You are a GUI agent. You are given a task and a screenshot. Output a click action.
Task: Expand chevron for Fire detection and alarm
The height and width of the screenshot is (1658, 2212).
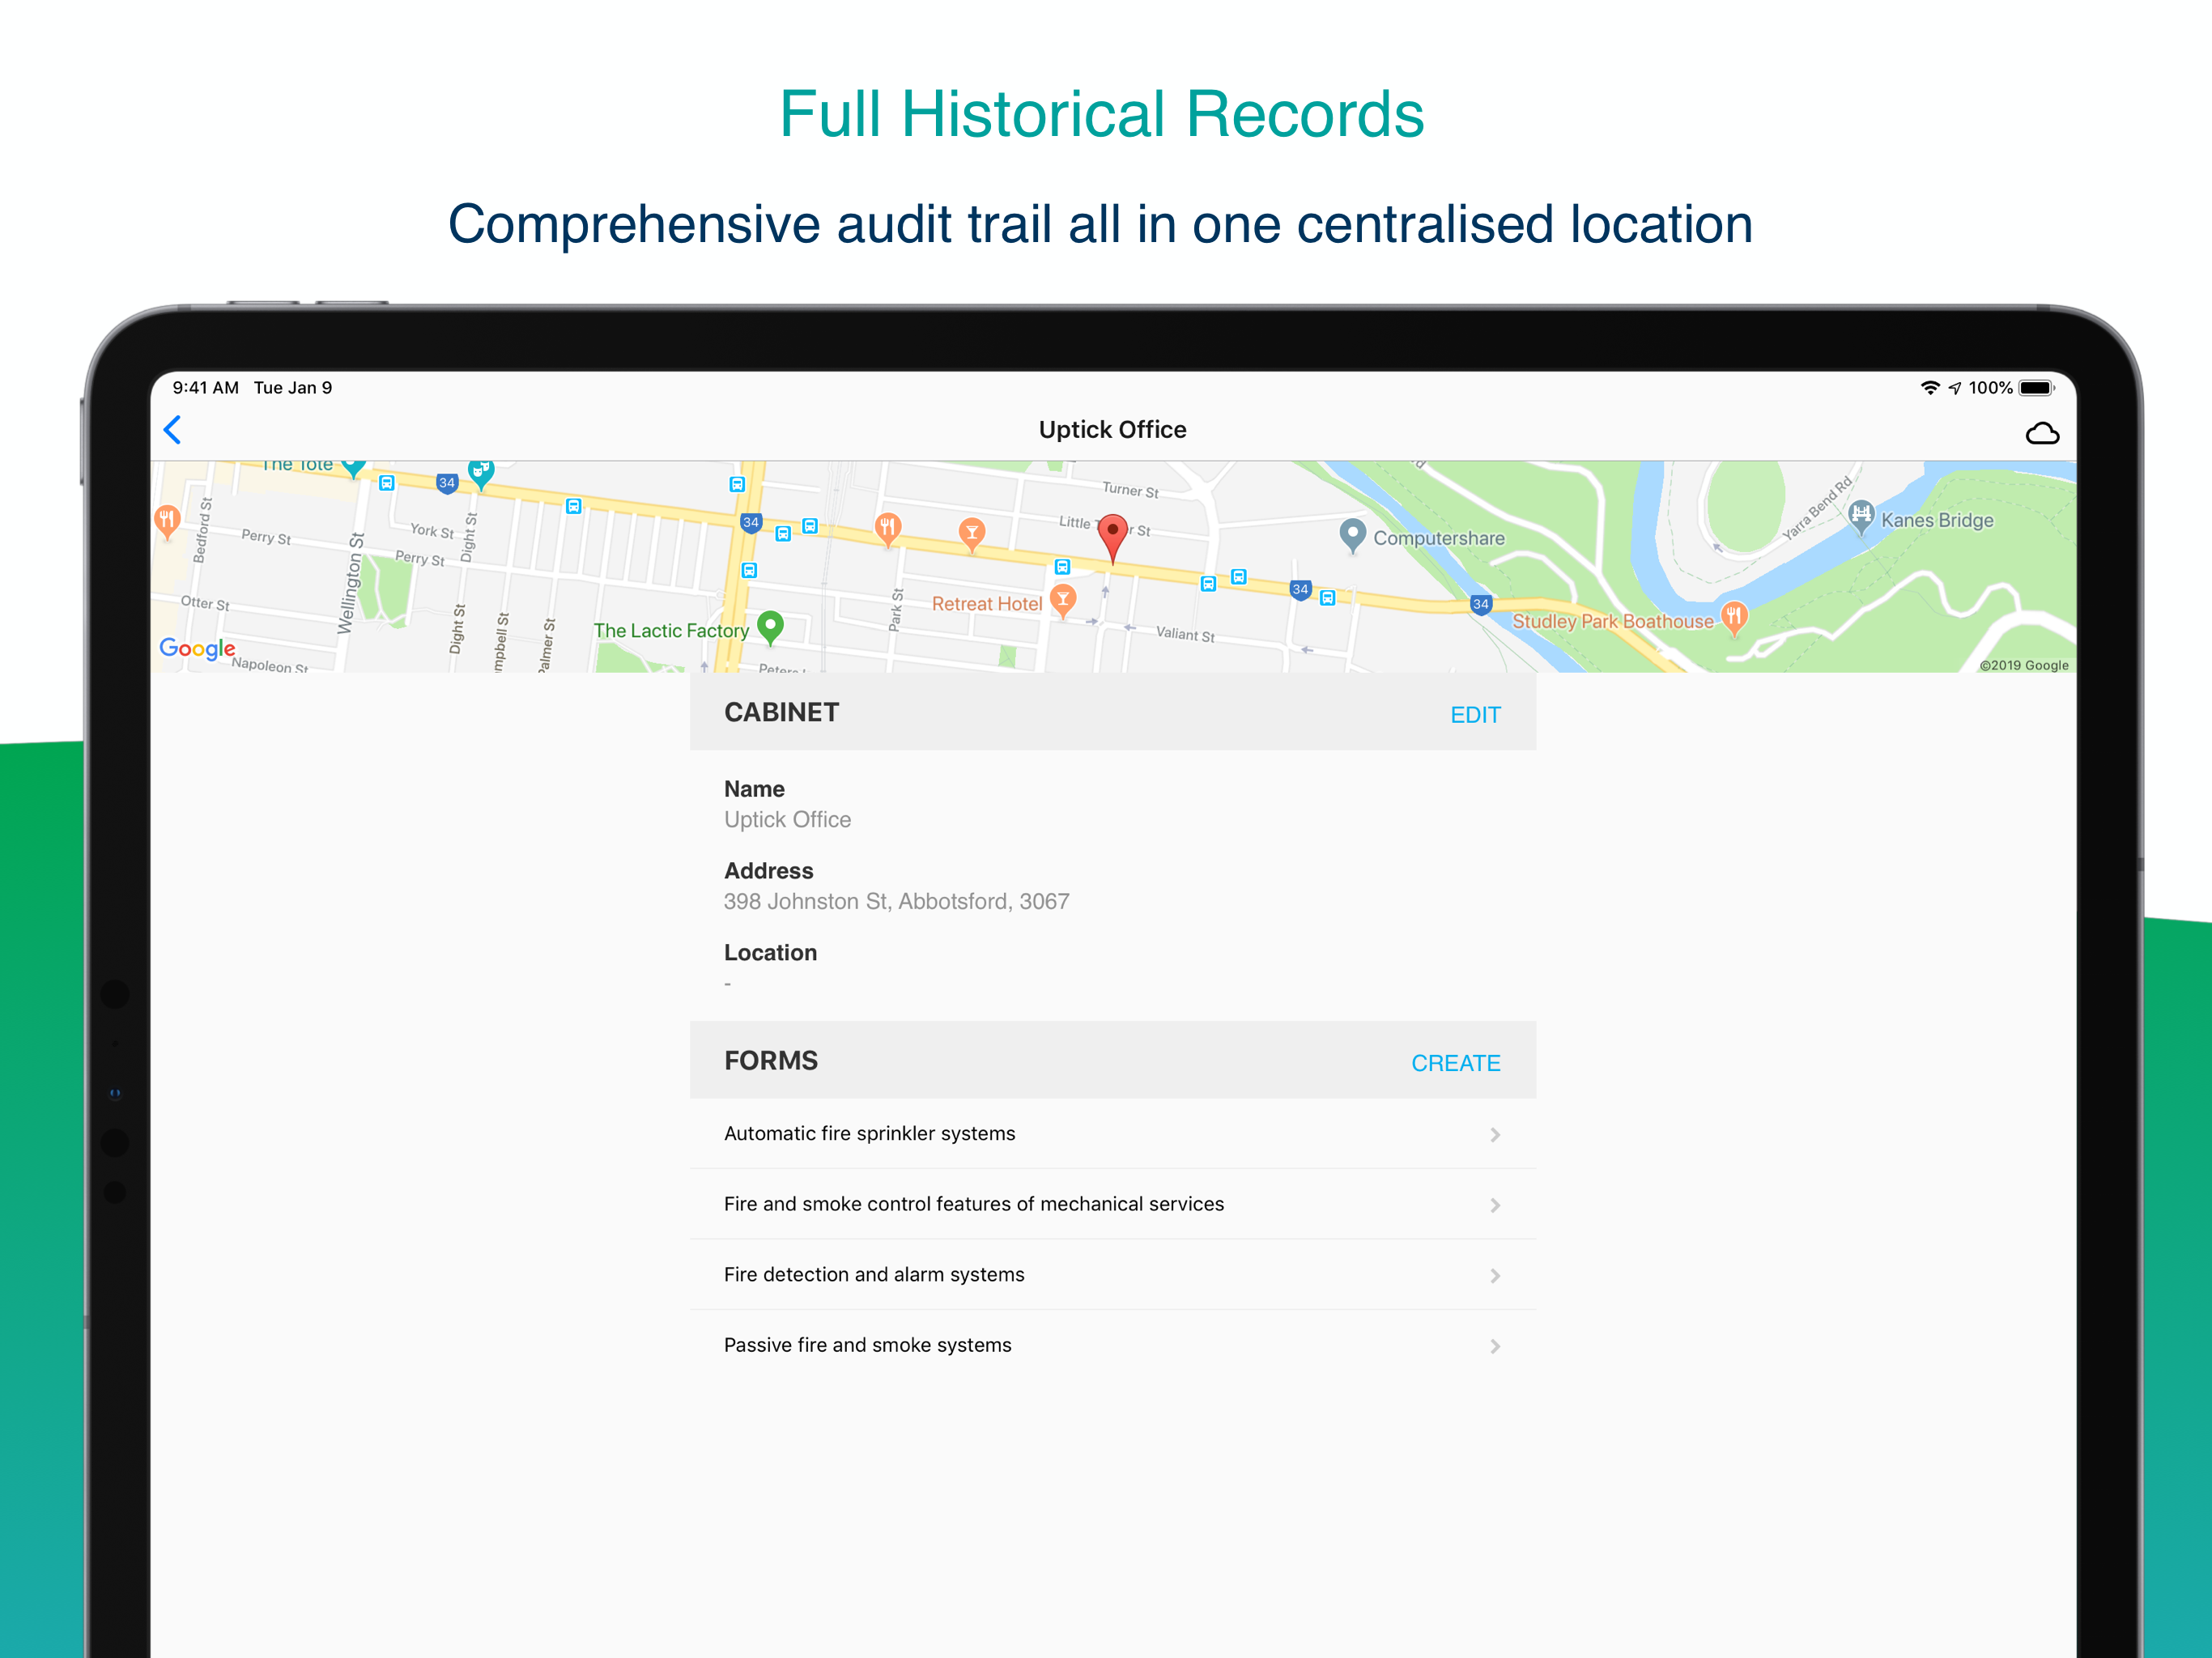(1495, 1275)
